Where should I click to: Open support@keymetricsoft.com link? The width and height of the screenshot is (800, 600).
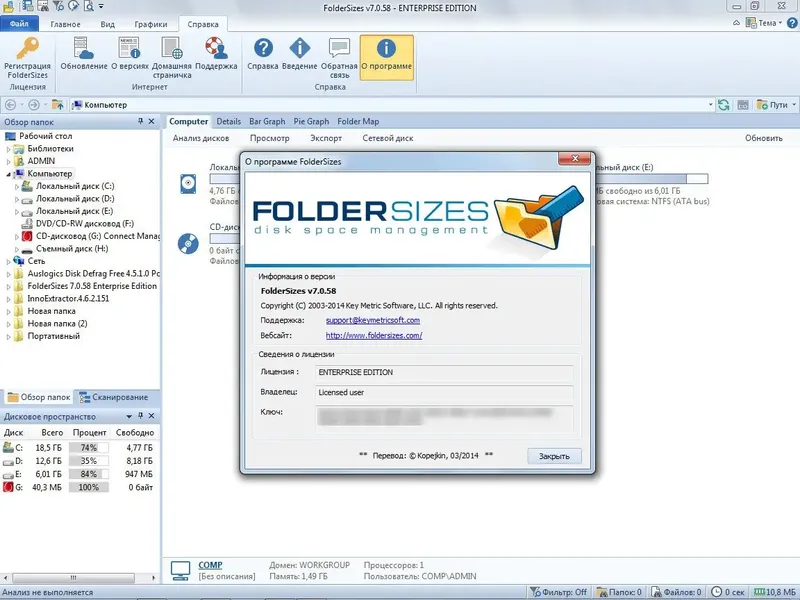tap(373, 320)
